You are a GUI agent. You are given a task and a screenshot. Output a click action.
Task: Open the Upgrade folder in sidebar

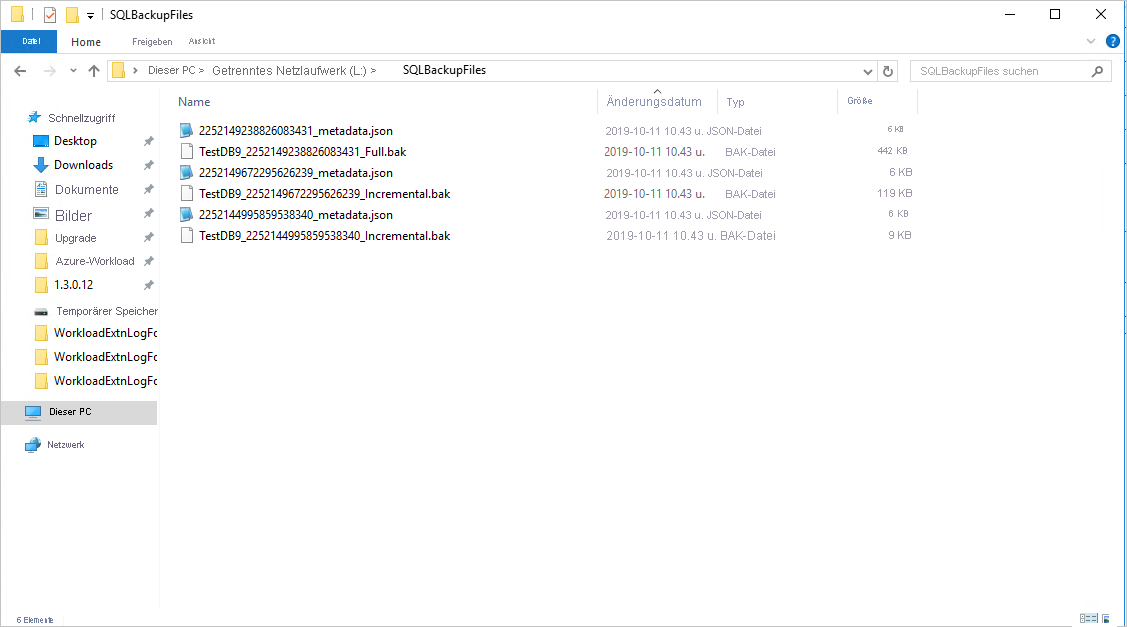coord(75,238)
